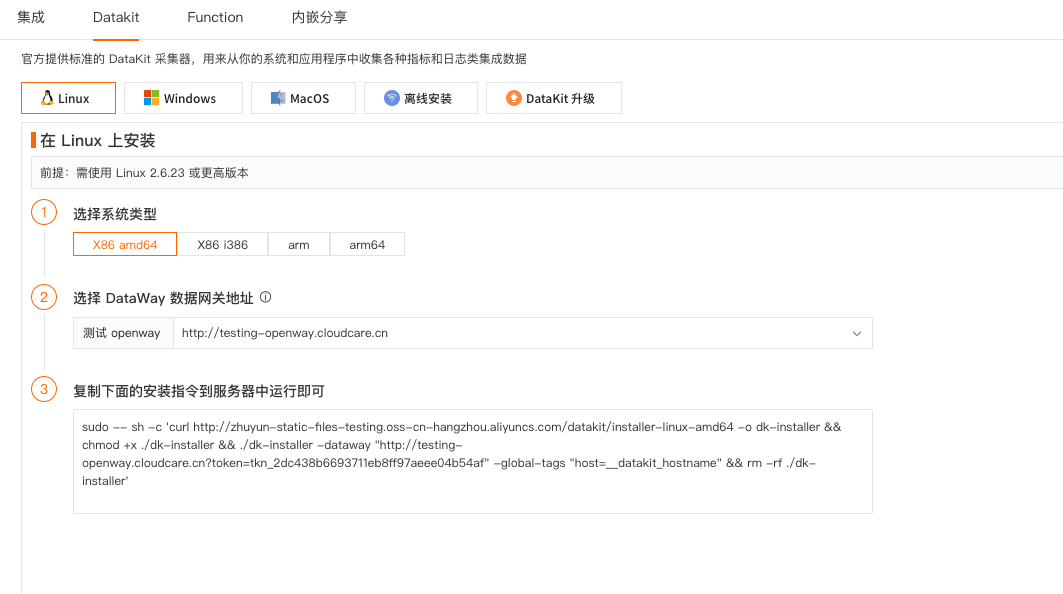Click the step 3 circle marker

coord(44,389)
